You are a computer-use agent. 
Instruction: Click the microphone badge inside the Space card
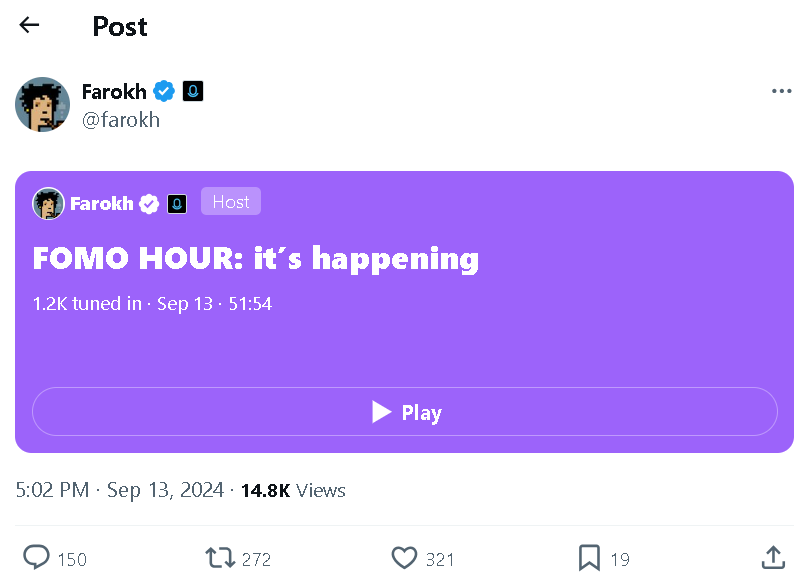click(x=177, y=203)
